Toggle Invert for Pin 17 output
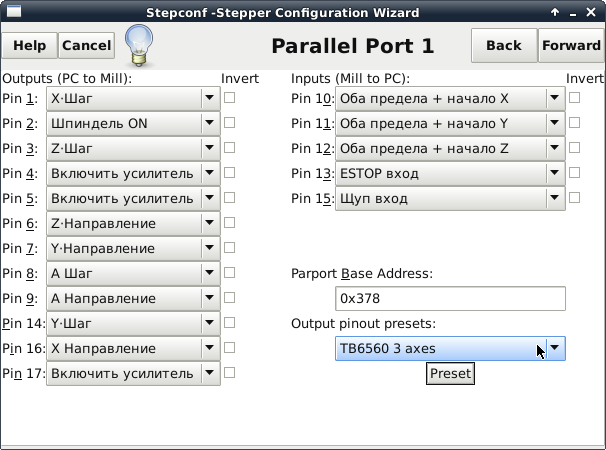This screenshot has width=606, height=450. point(230,373)
